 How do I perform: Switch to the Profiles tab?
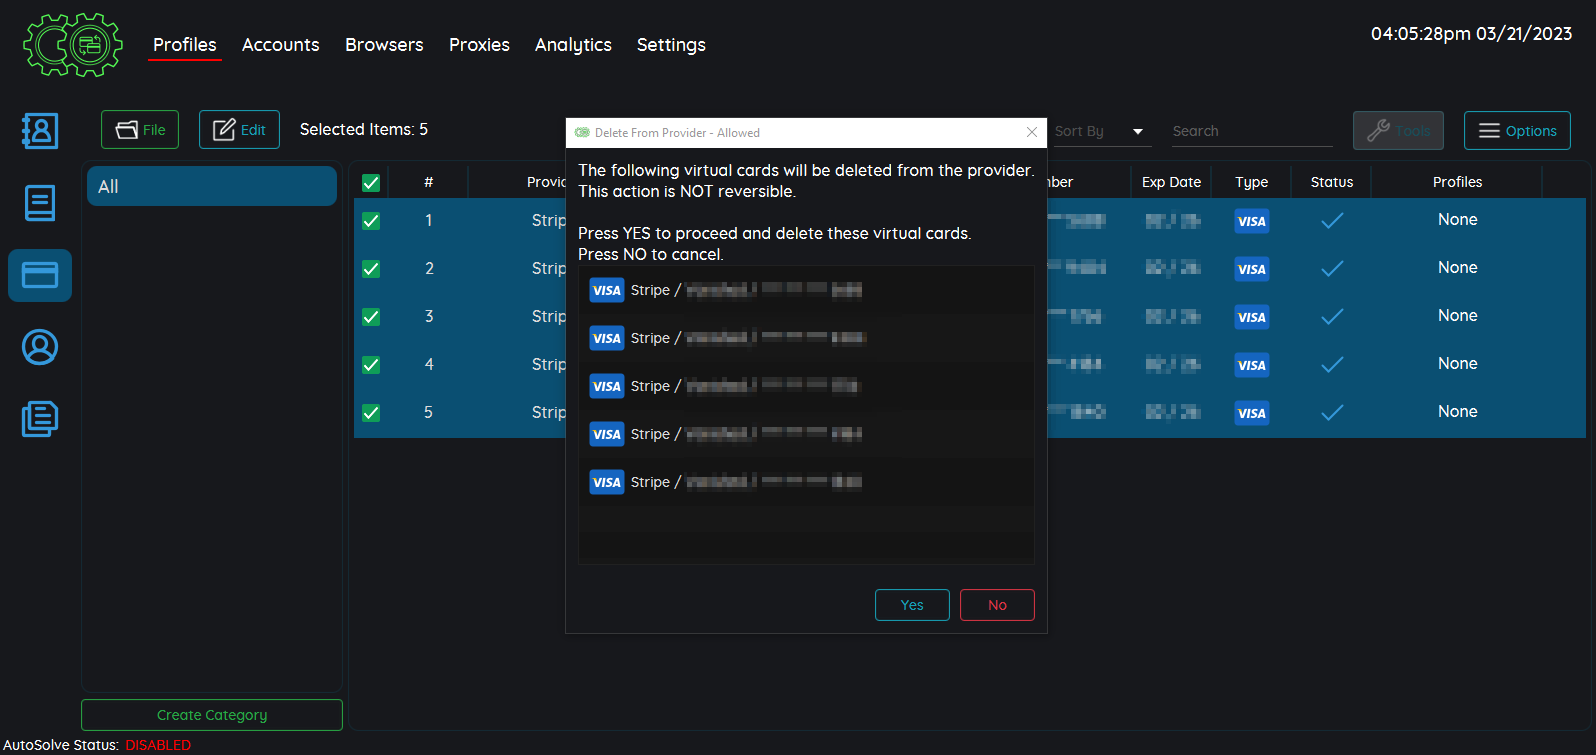[185, 45]
